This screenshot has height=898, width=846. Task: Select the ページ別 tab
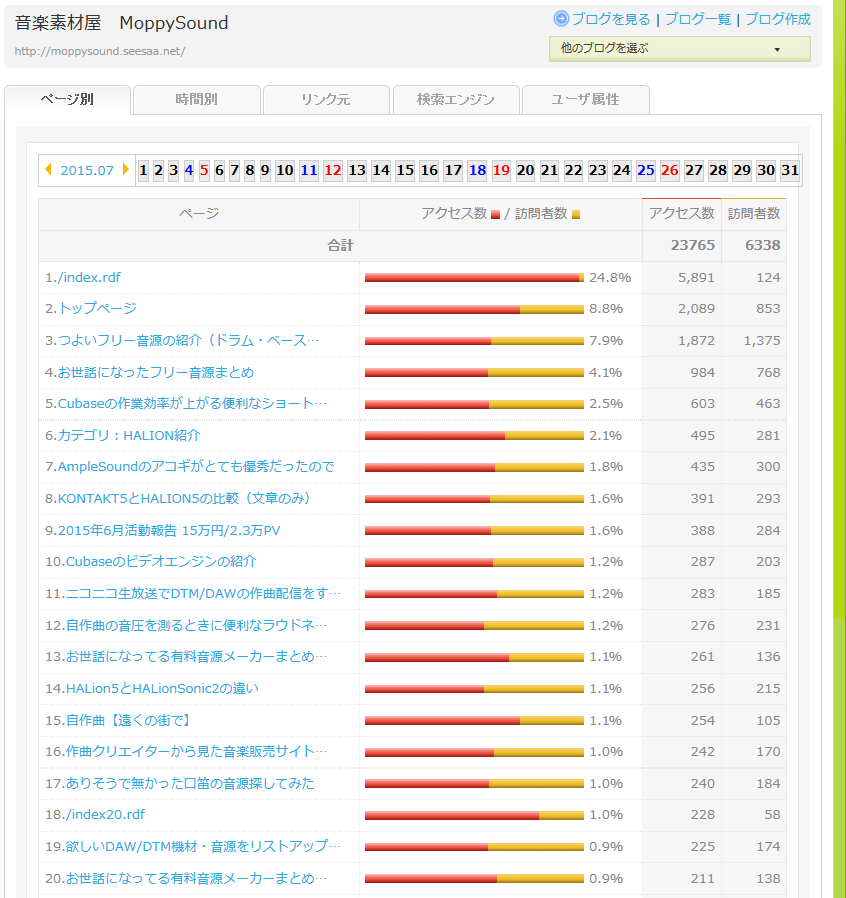click(67, 99)
